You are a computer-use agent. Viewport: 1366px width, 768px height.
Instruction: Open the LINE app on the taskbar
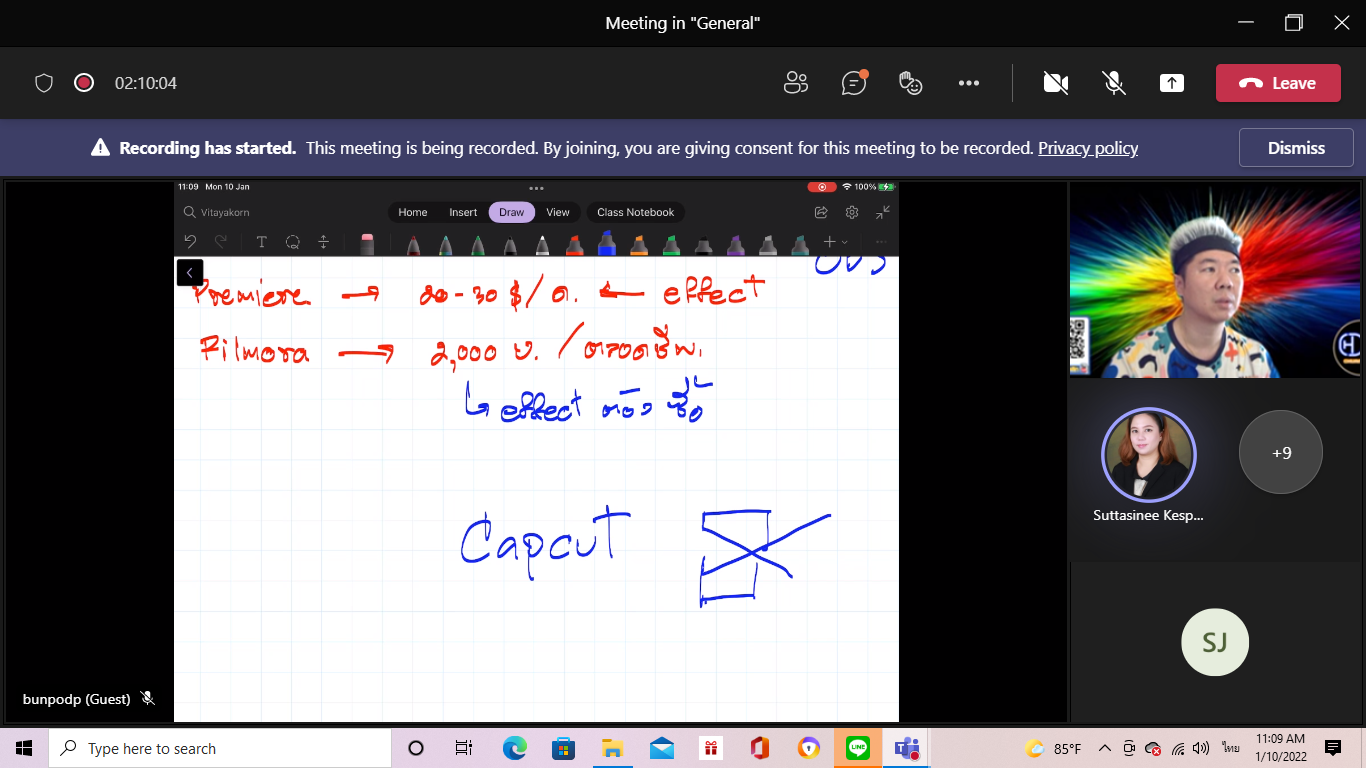pos(858,748)
